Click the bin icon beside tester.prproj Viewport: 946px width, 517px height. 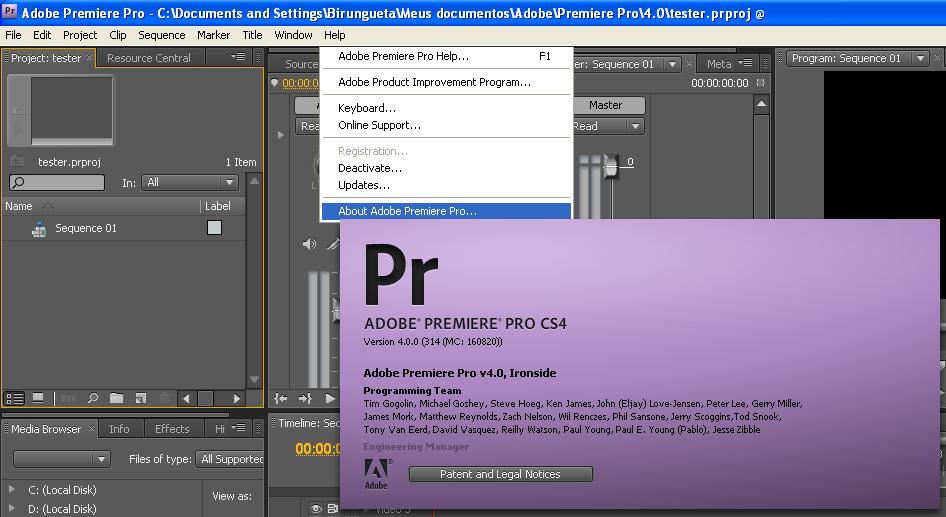pos(18,162)
